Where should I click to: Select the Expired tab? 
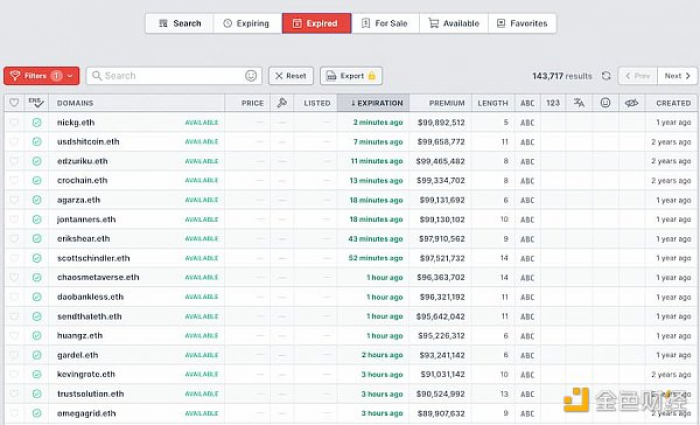[x=317, y=23]
